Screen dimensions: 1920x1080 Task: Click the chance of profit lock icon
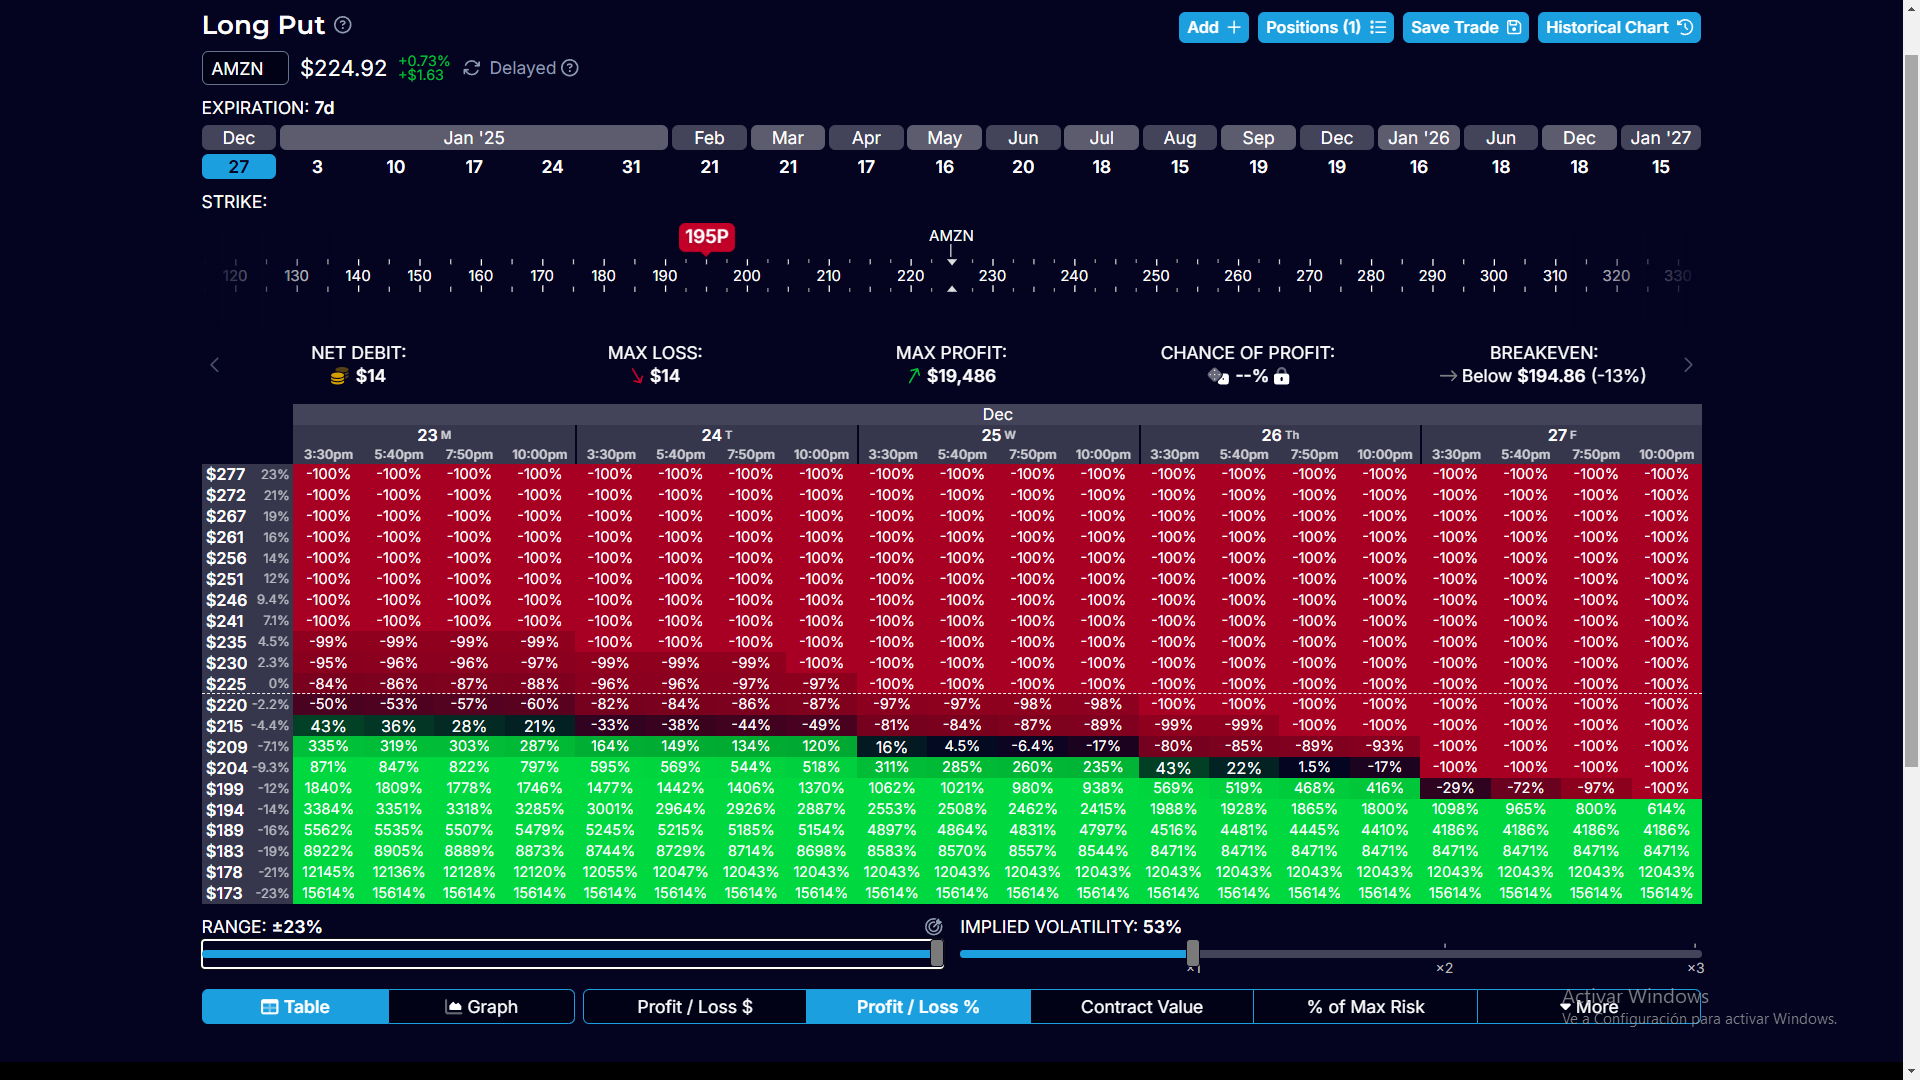point(1282,377)
